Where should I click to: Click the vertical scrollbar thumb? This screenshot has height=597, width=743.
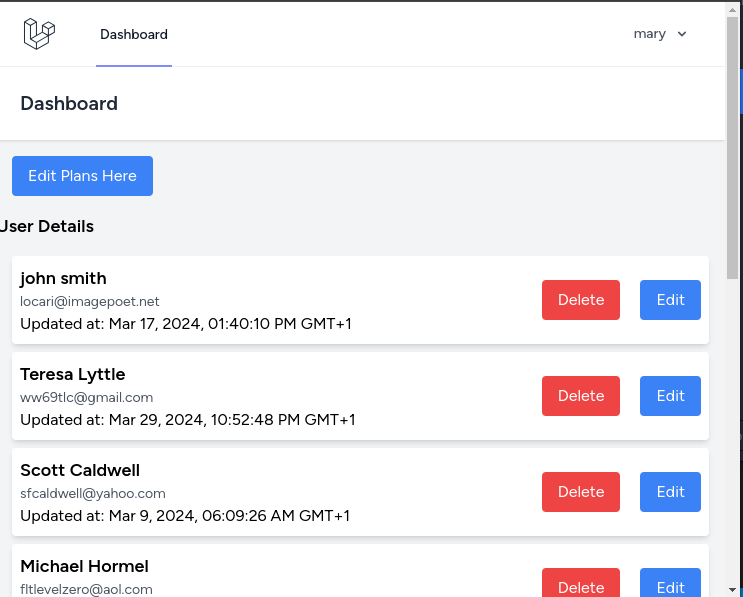[x=732, y=148]
